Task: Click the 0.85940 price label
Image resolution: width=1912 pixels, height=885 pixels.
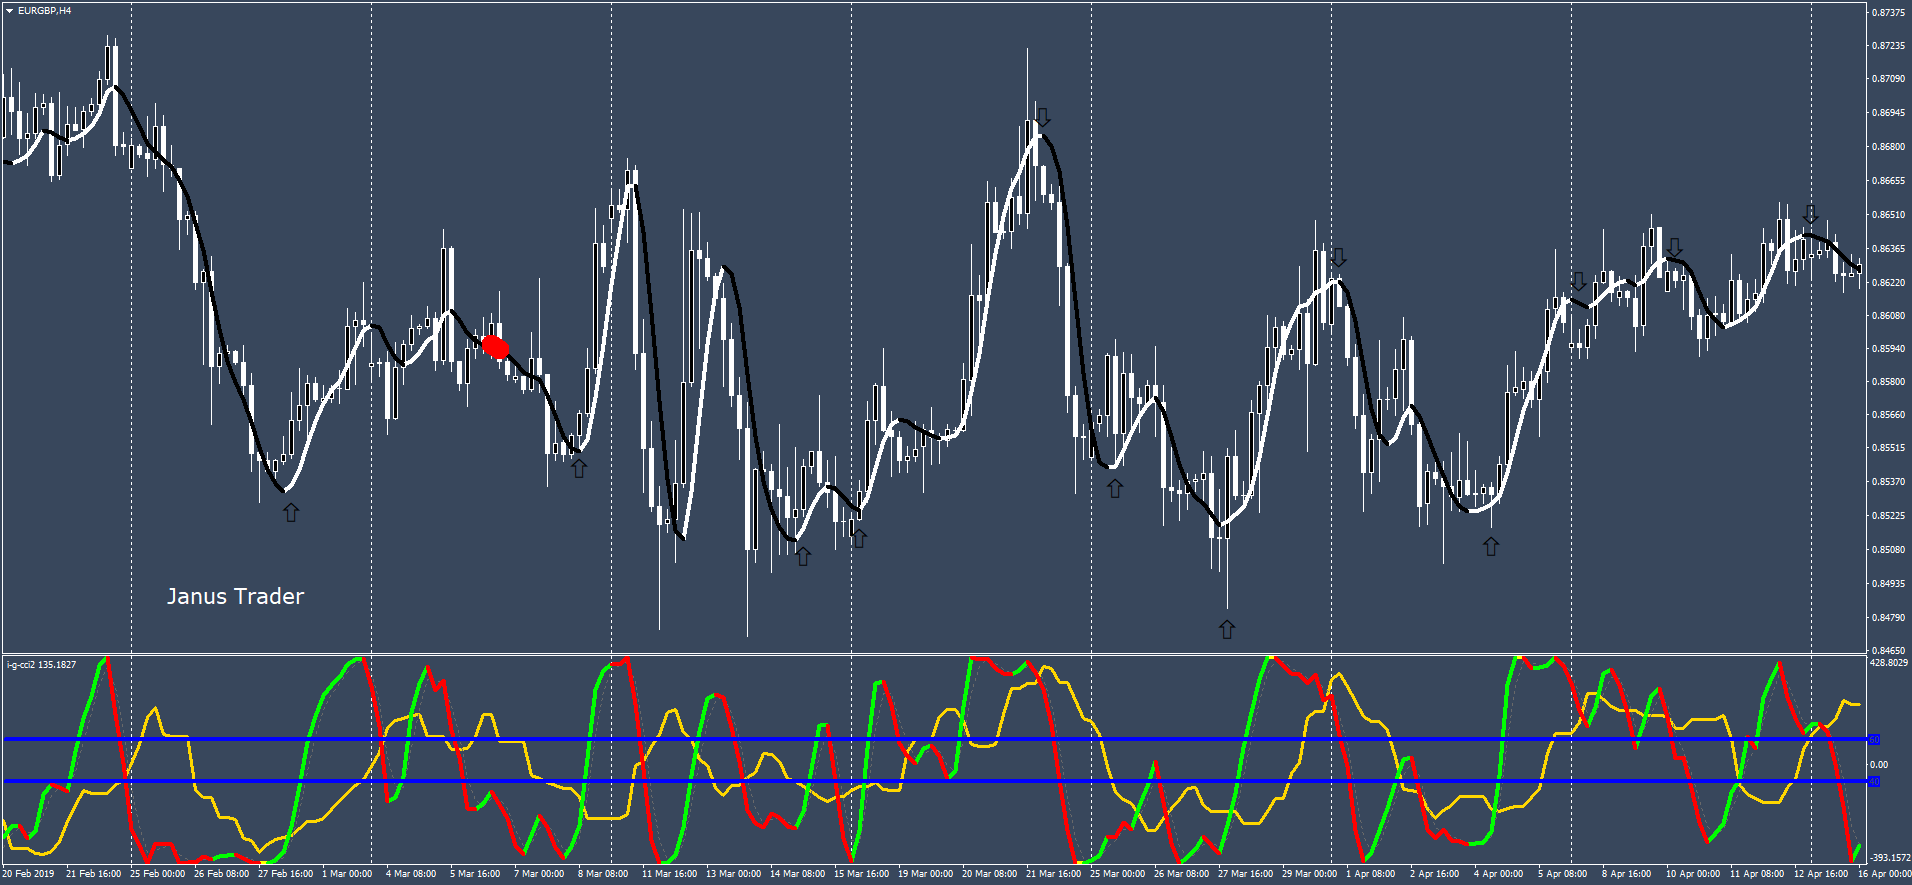Action: coord(1888,349)
